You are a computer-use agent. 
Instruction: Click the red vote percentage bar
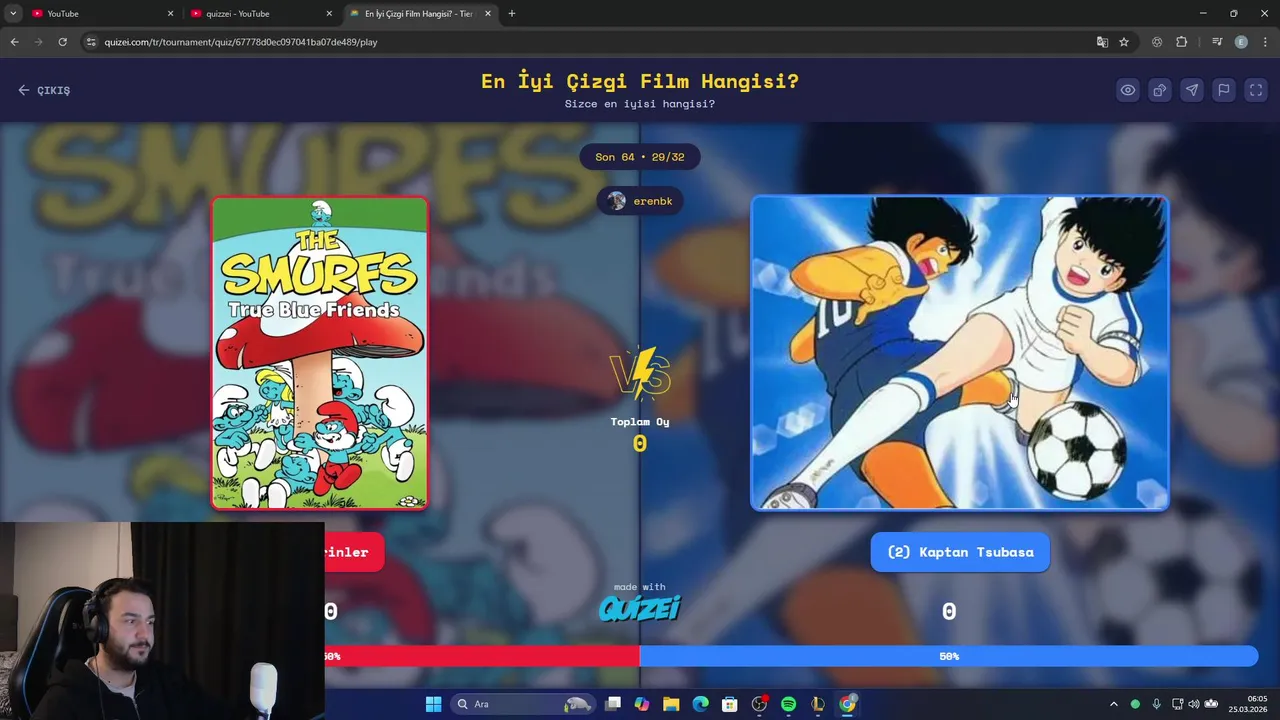coord(482,656)
